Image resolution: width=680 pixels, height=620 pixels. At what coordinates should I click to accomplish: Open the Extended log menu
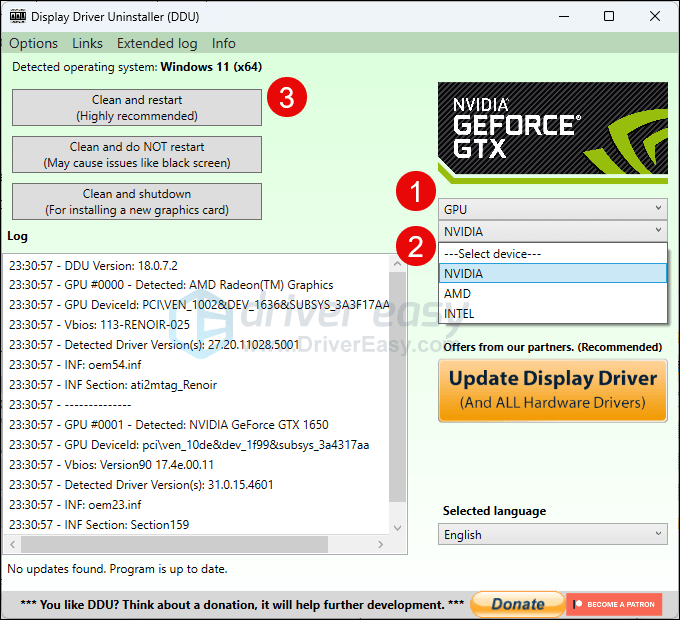coord(157,43)
